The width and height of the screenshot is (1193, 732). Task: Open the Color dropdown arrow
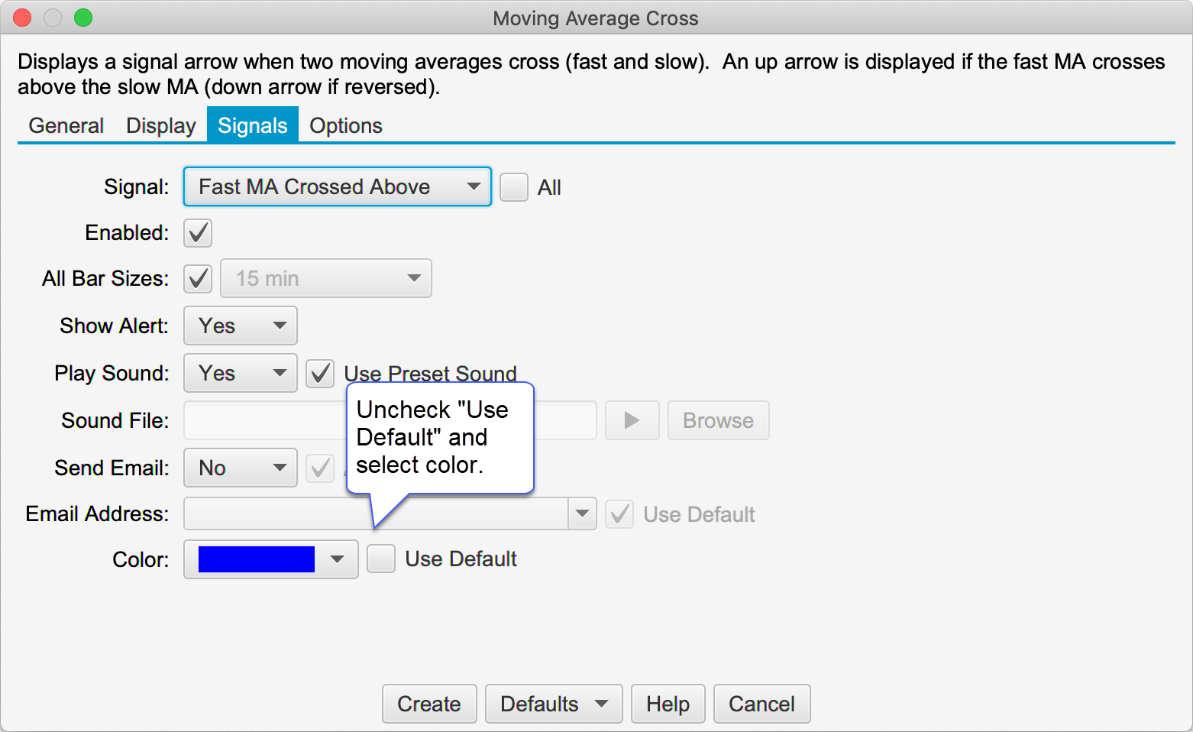[338, 560]
